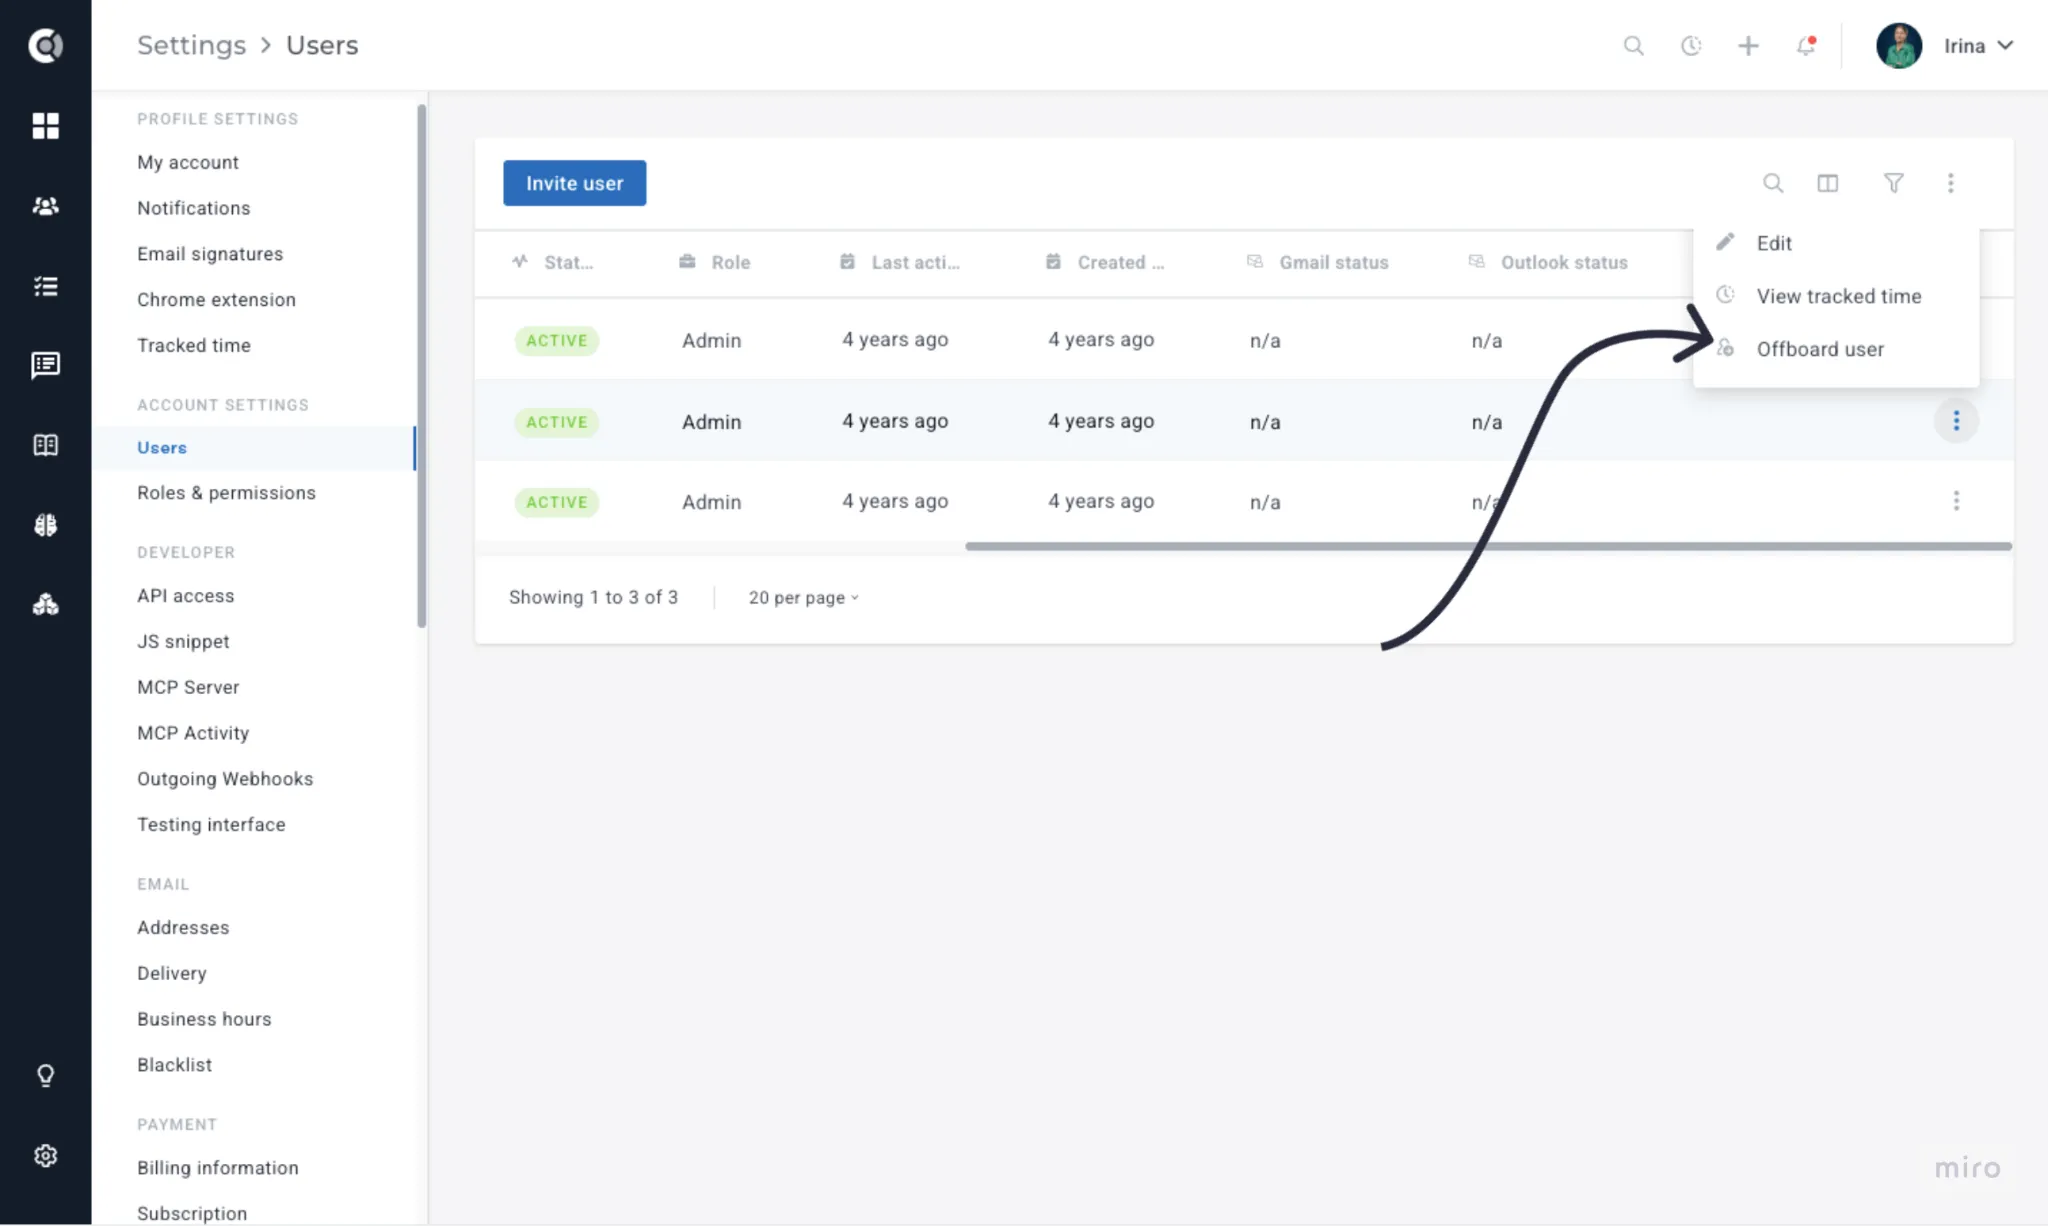
Task: Click the Invite user button
Action: coord(574,183)
